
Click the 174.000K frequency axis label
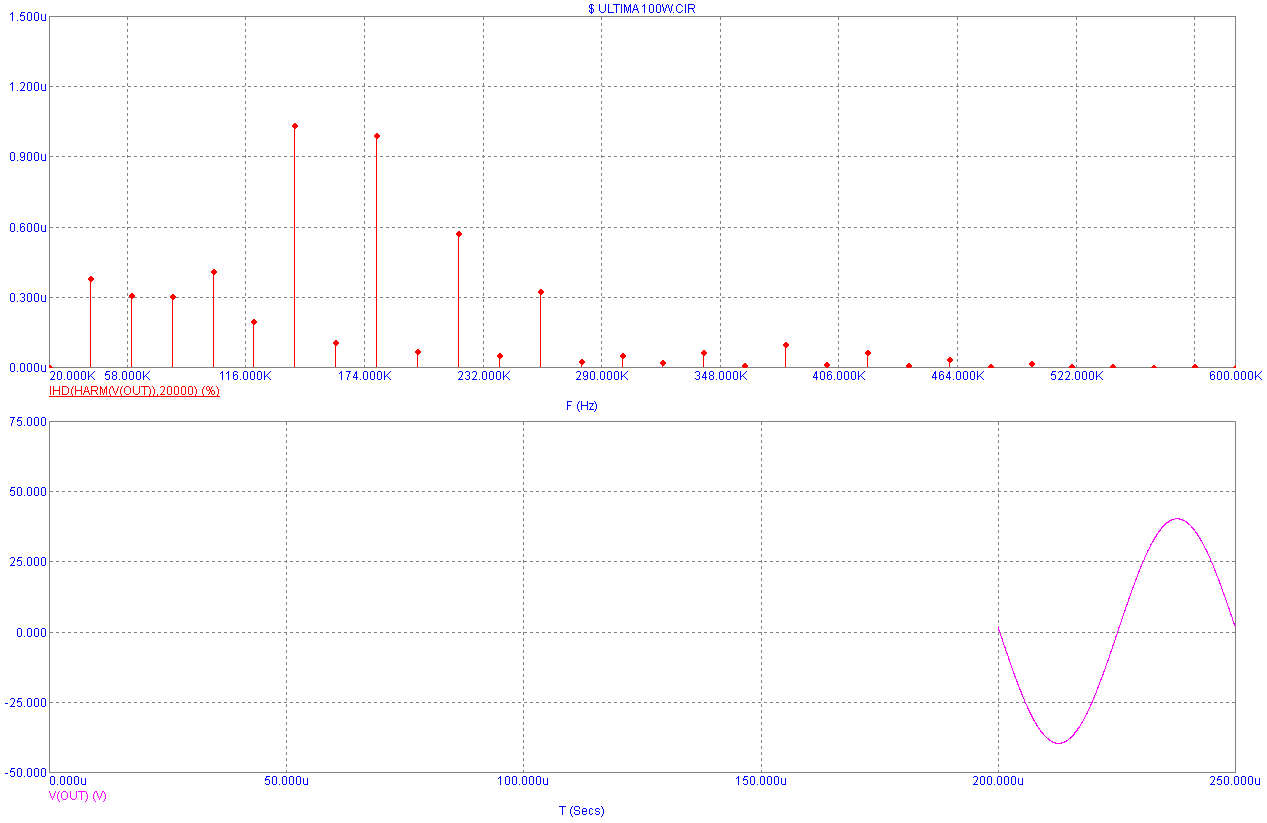coord(364,376)
